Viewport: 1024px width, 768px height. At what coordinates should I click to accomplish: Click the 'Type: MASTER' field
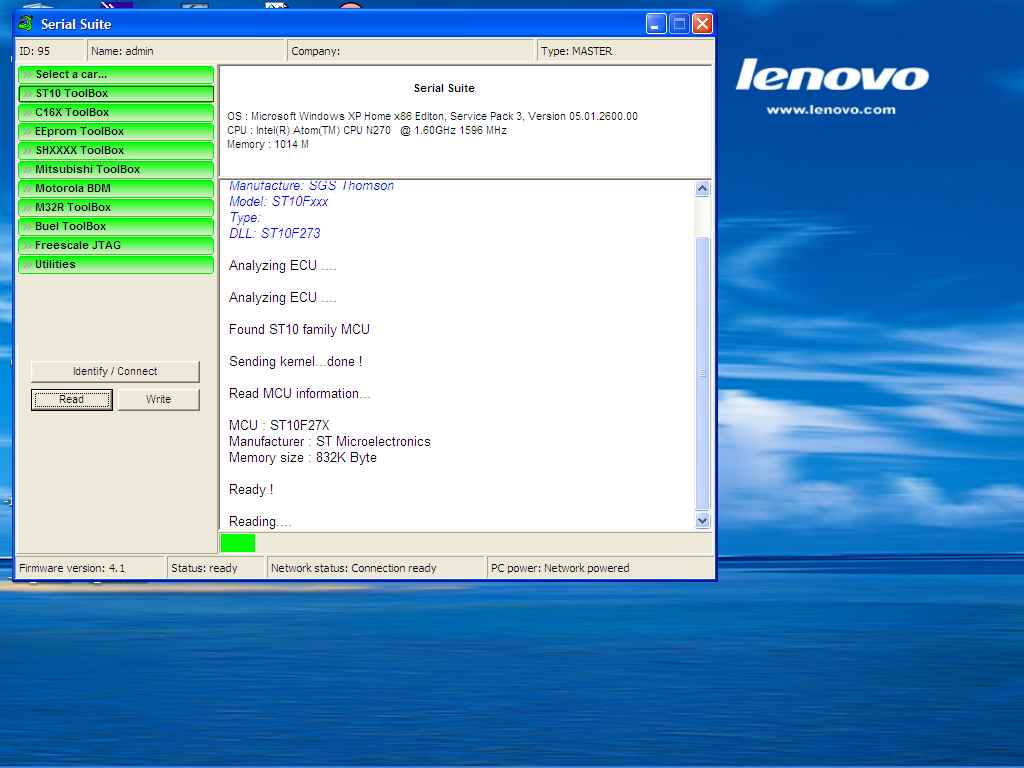(625, 51)
